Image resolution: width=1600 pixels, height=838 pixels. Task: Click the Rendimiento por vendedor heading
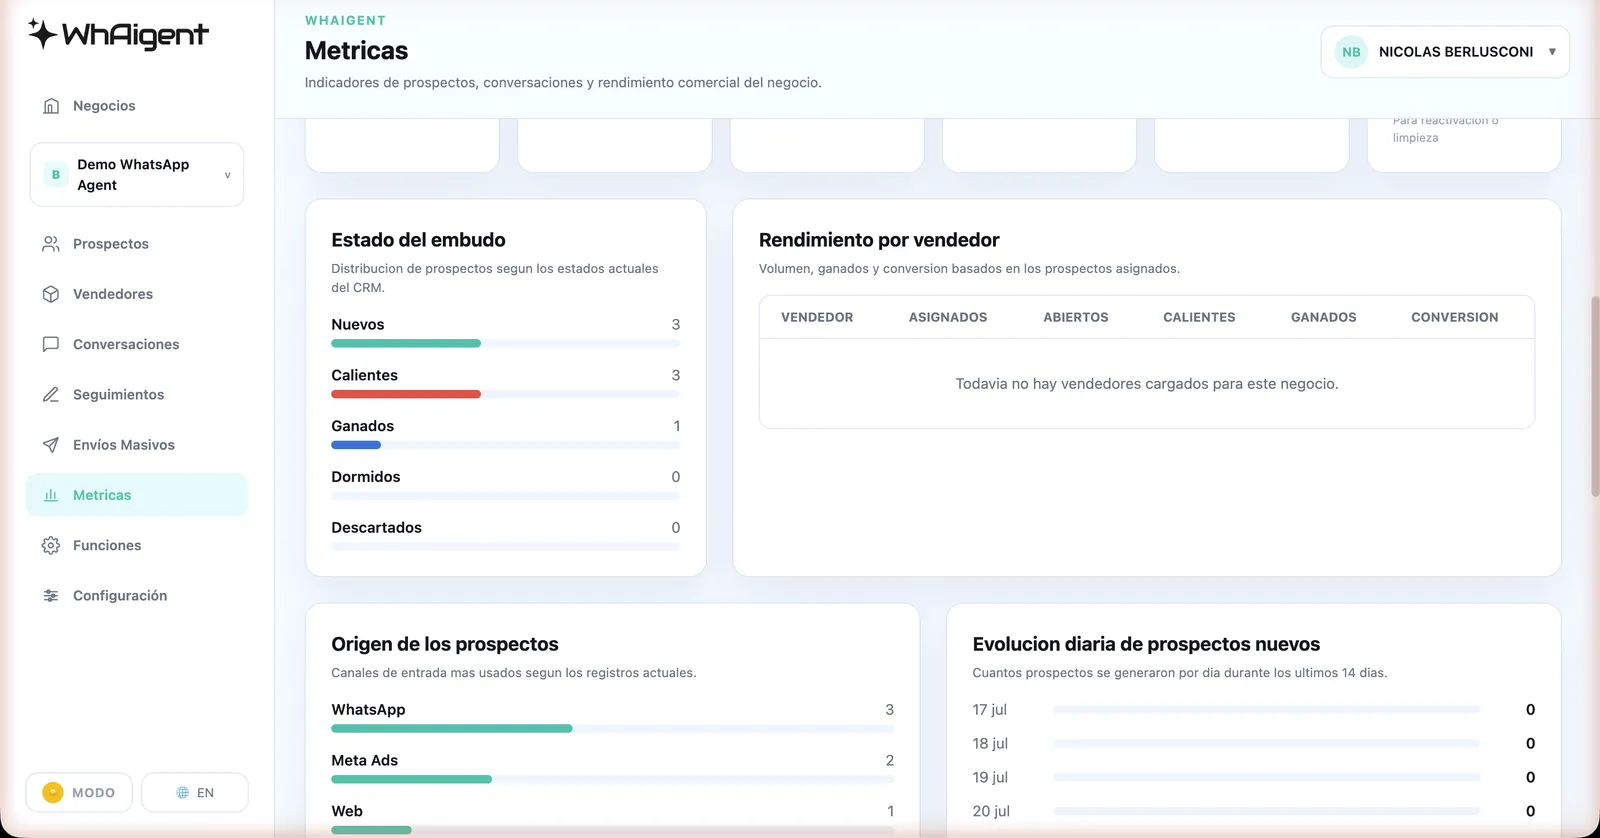(879, 240)
